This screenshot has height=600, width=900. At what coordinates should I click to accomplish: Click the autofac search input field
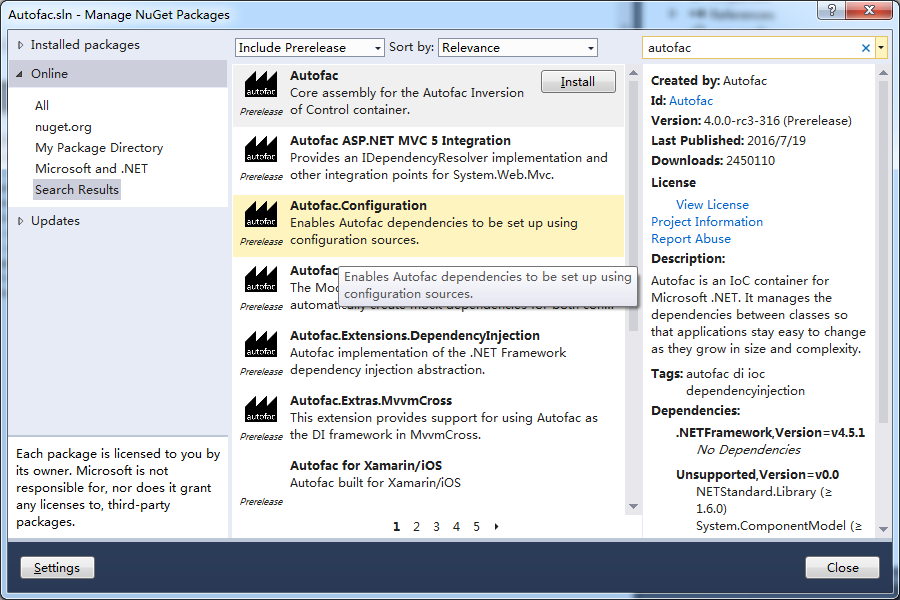point(751,48)
